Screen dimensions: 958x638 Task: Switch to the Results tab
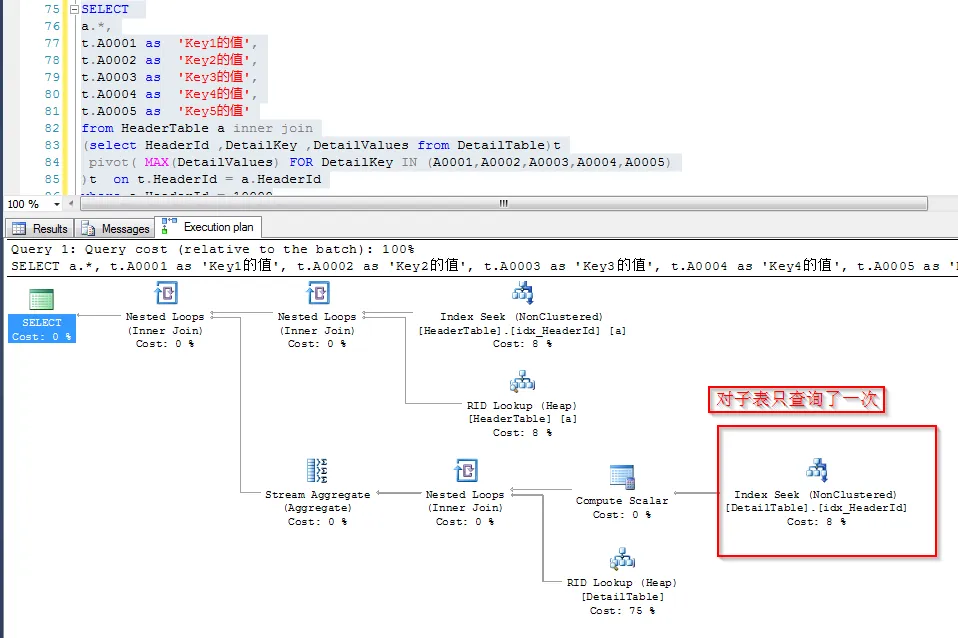click(40, 229)
